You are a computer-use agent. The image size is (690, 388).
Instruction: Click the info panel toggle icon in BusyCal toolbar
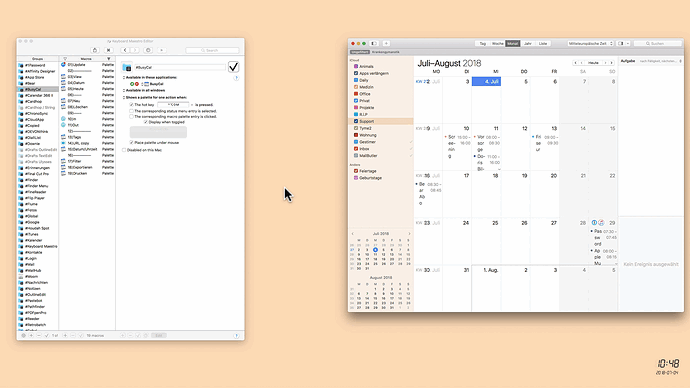pyautogui.click(x=621, y=44)
